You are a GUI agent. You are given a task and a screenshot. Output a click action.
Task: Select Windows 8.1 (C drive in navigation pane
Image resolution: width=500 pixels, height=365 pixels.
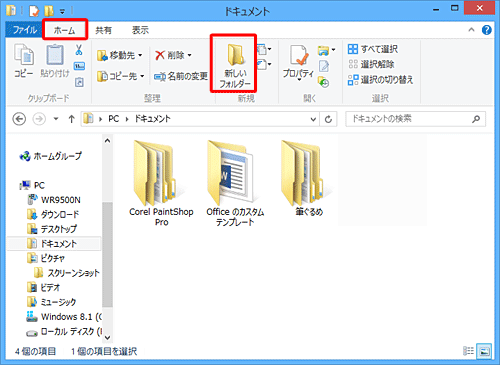pyautogui.click(x=64, y=317)
